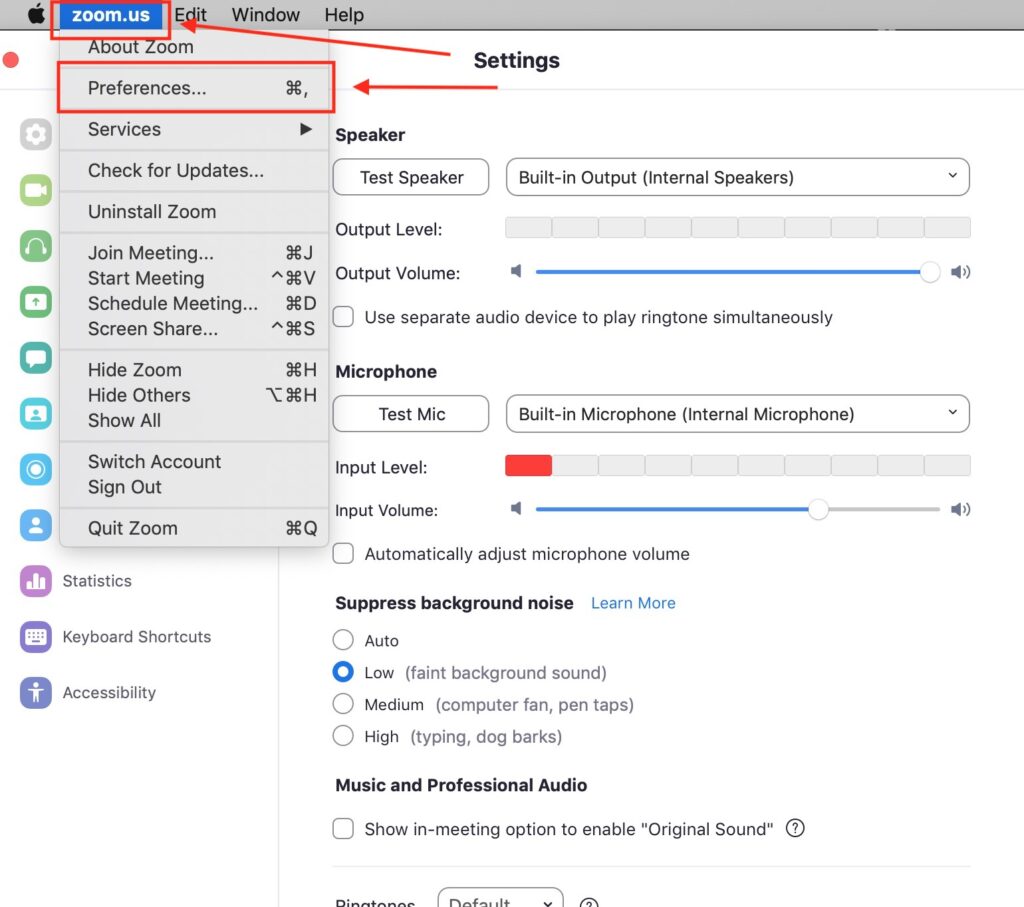
Task: Open Keyboard Shortcuts settings section
Action: coord(136,637)
